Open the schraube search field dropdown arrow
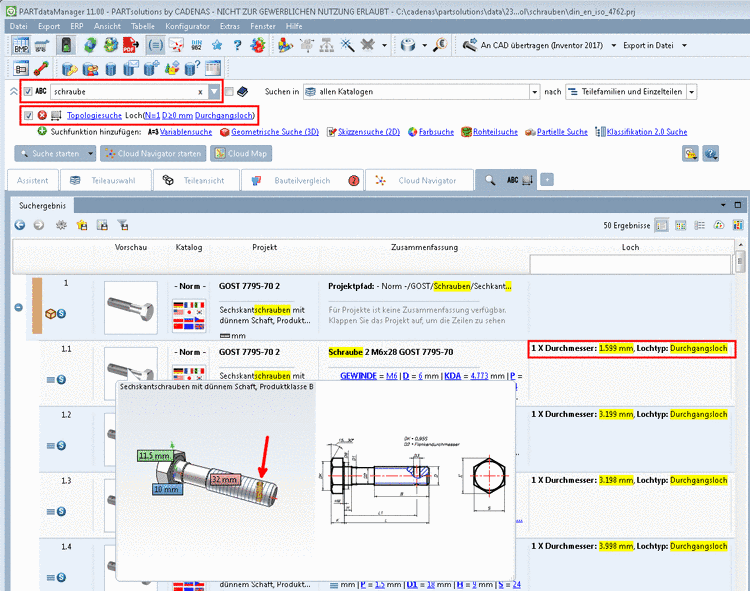Viewport: 750px width, 591px height. pyautogui.click(x=214, y=91)
